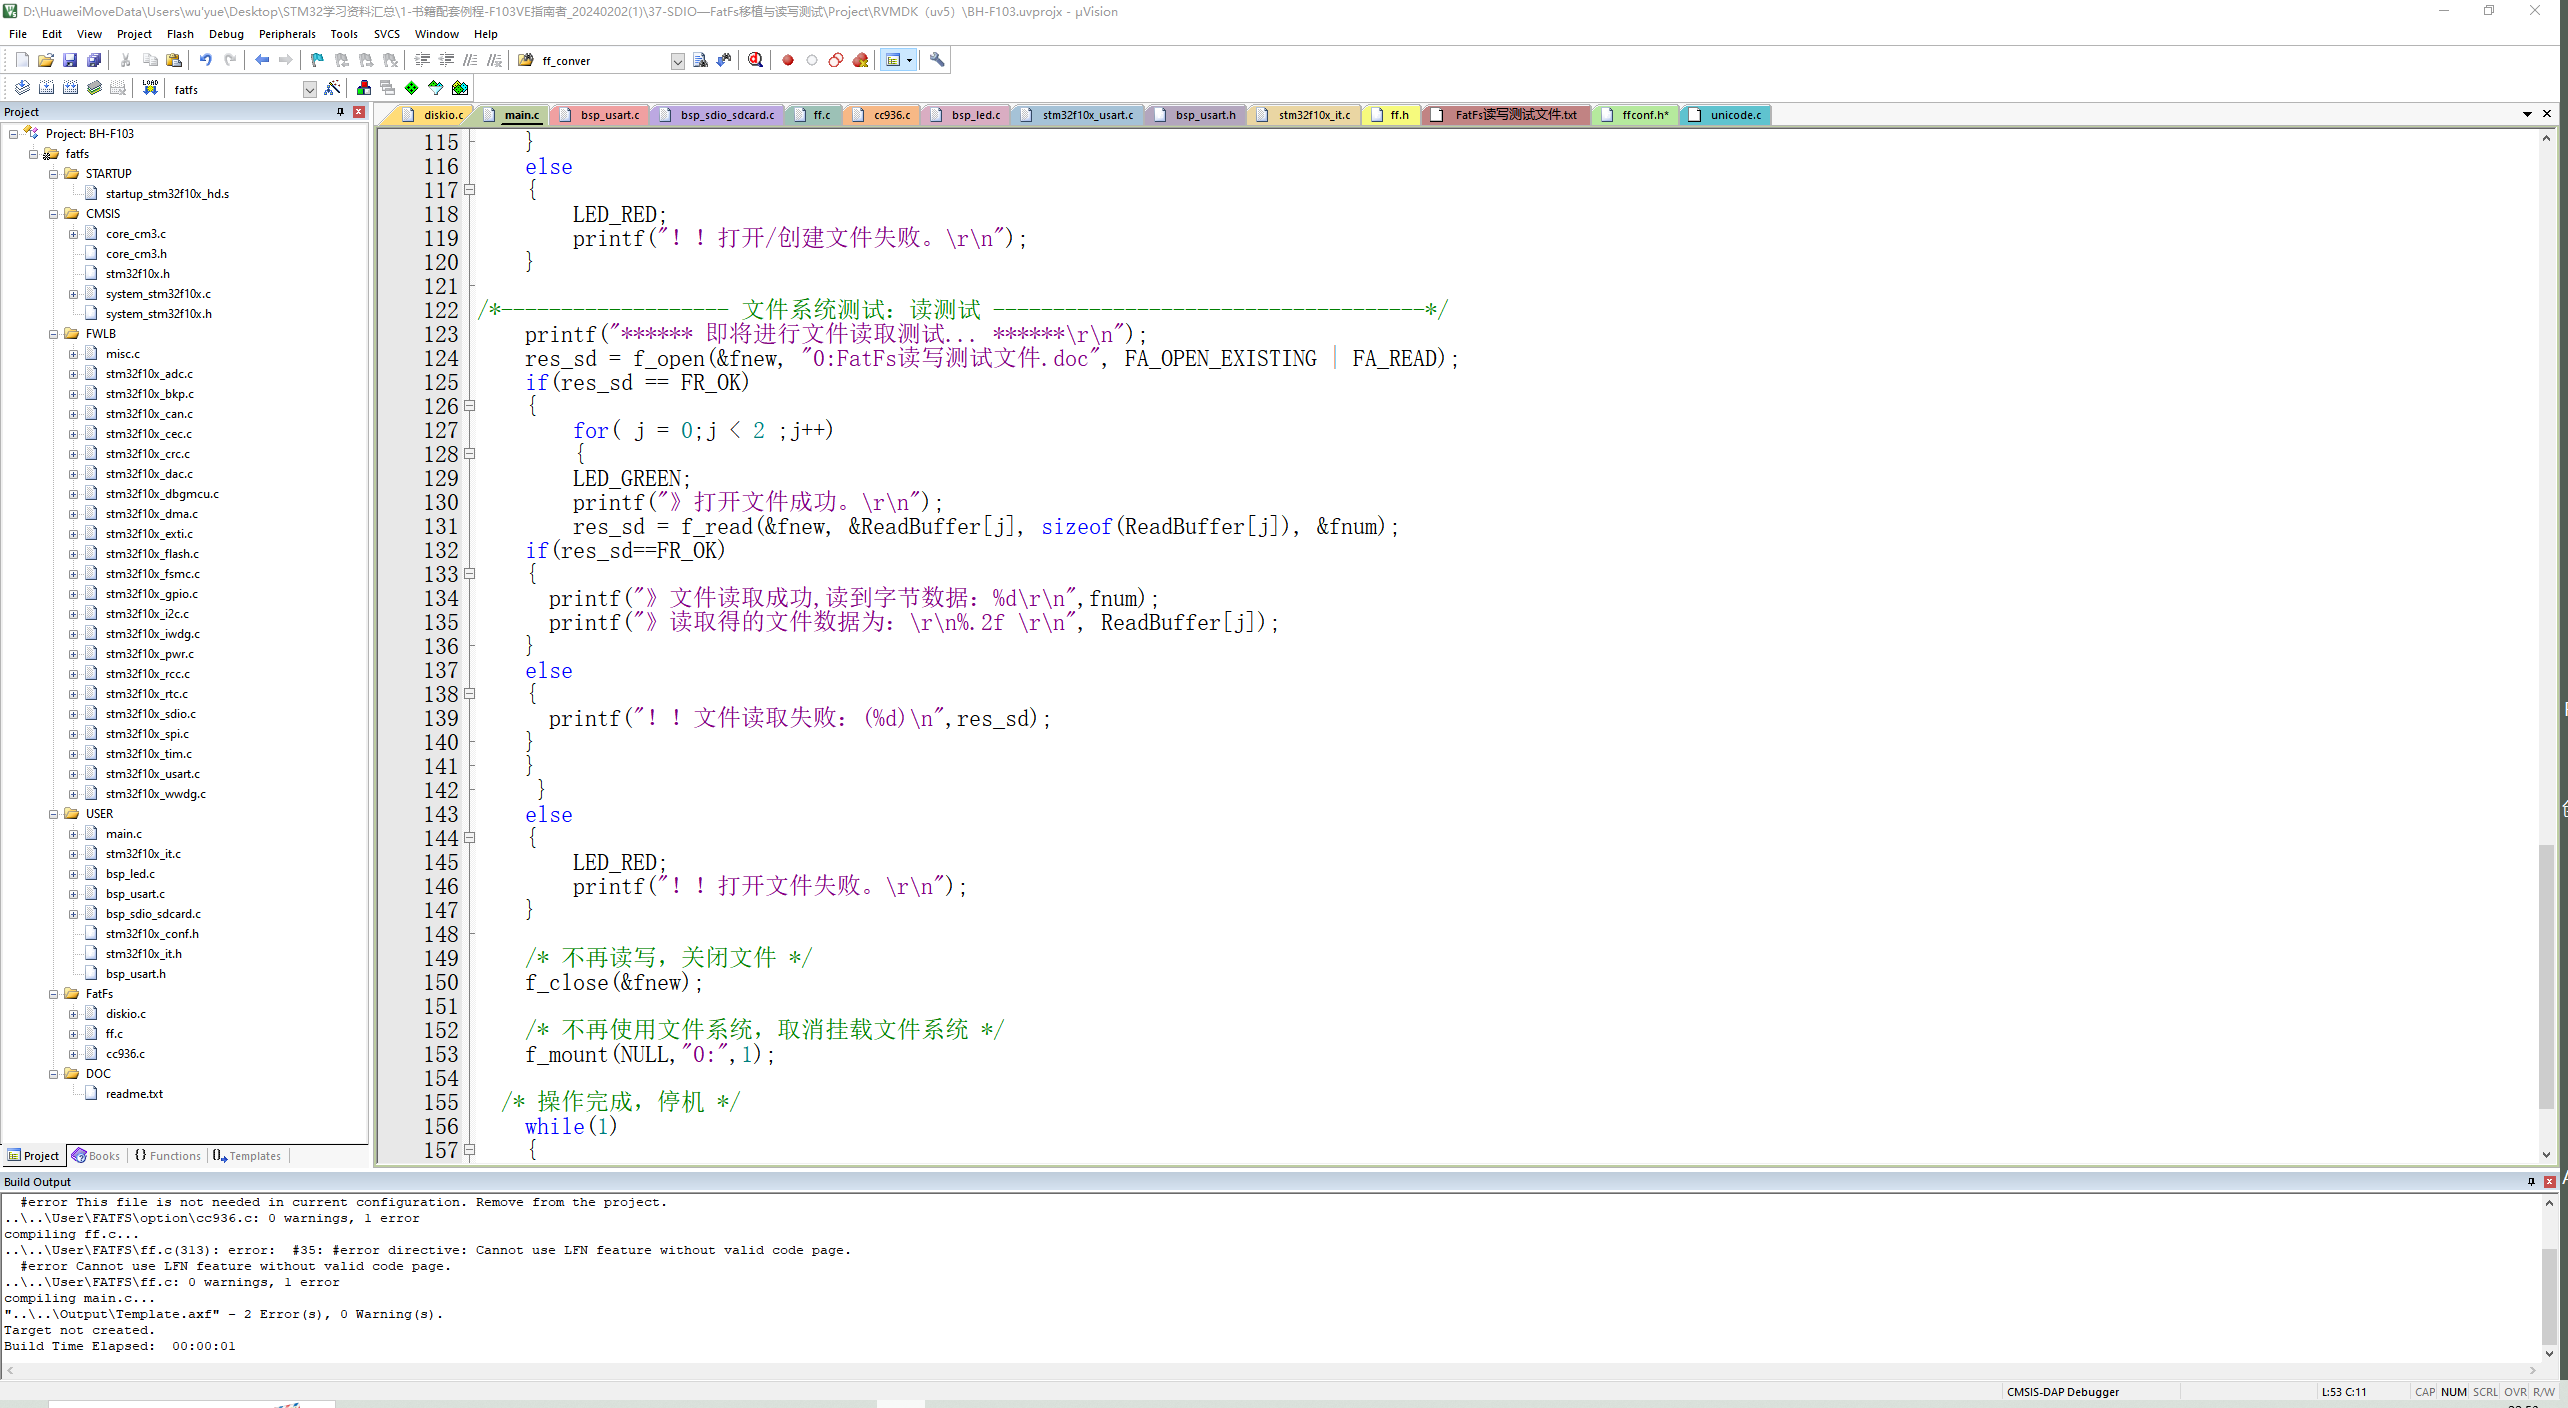Open the Peripherals menu

pos(287,34)
